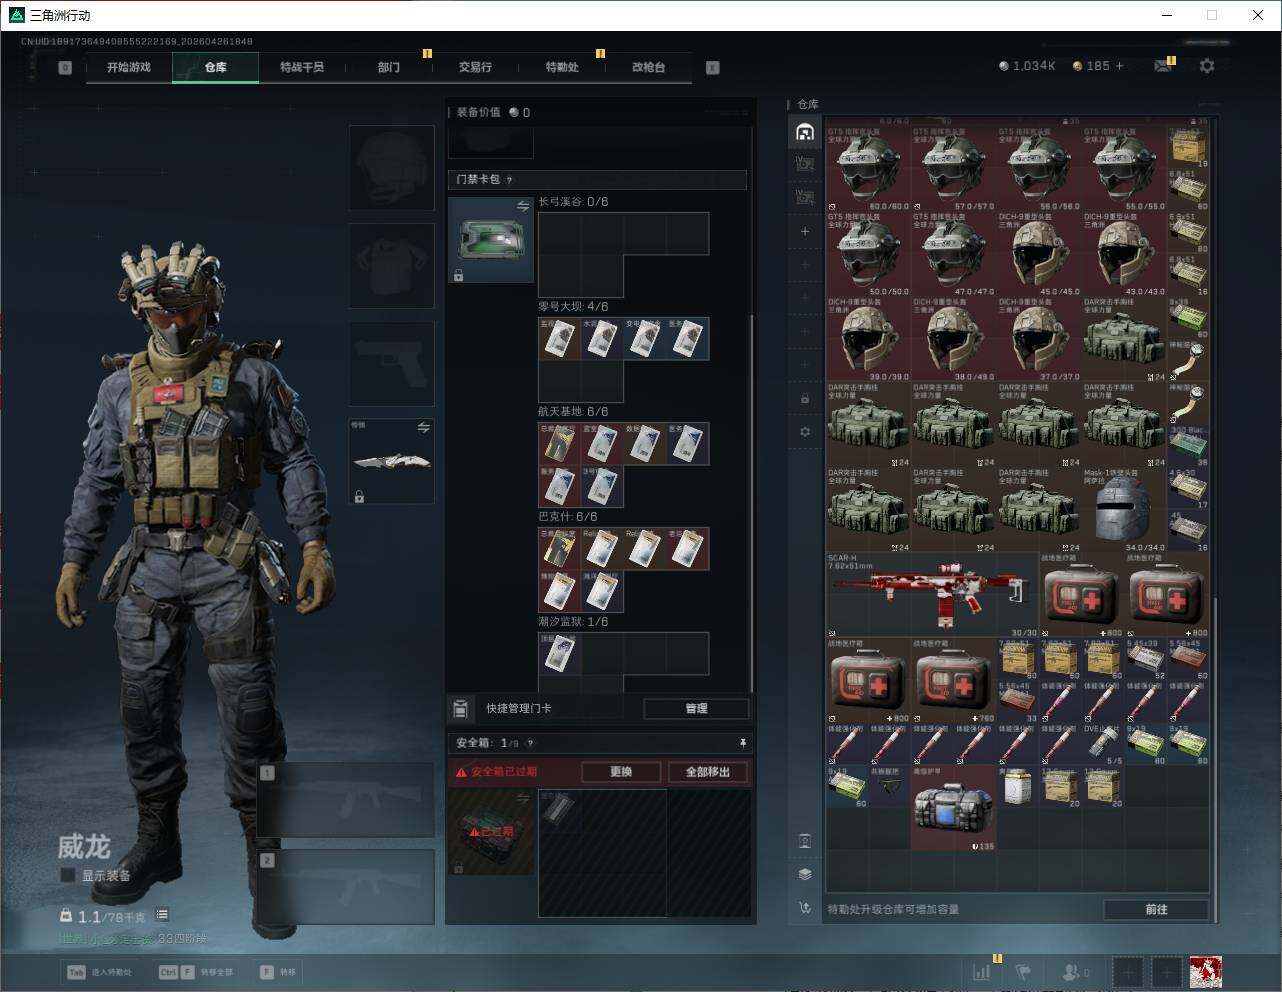Click the stack layers icon in the warehouse sidebar
Screen dimensions: 1282x992
805,874
